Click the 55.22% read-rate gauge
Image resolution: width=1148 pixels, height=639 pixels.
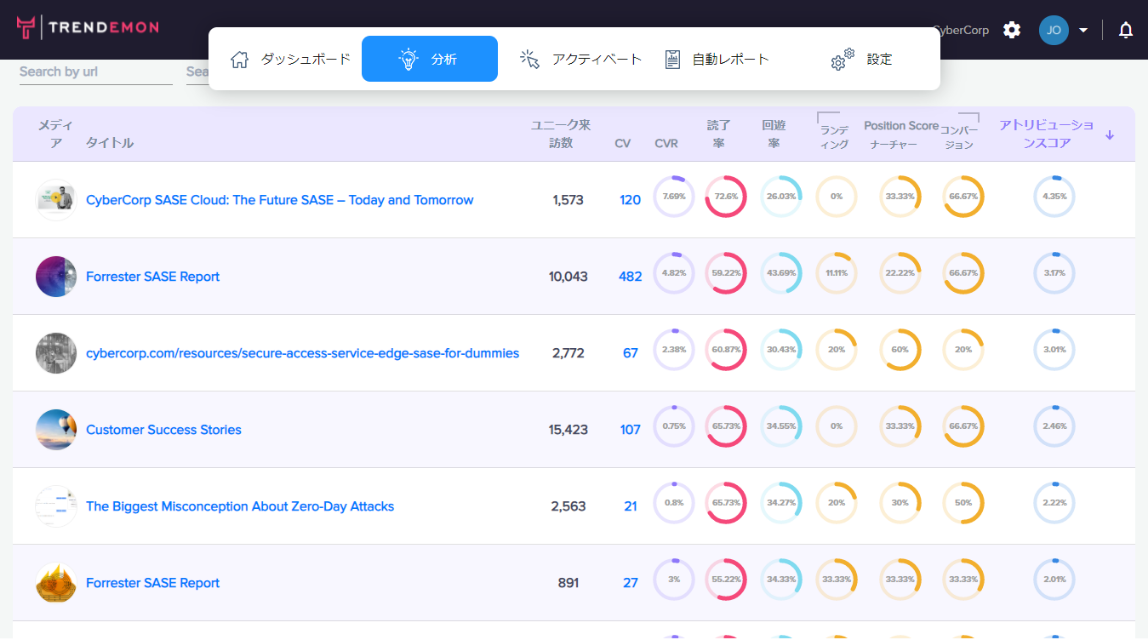tap(726, 579)
